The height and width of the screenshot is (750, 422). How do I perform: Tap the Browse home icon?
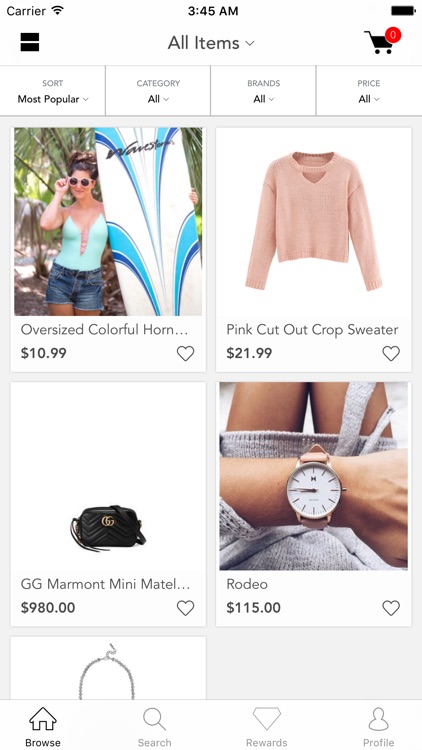pyautogui.click(x=43, y=719)
